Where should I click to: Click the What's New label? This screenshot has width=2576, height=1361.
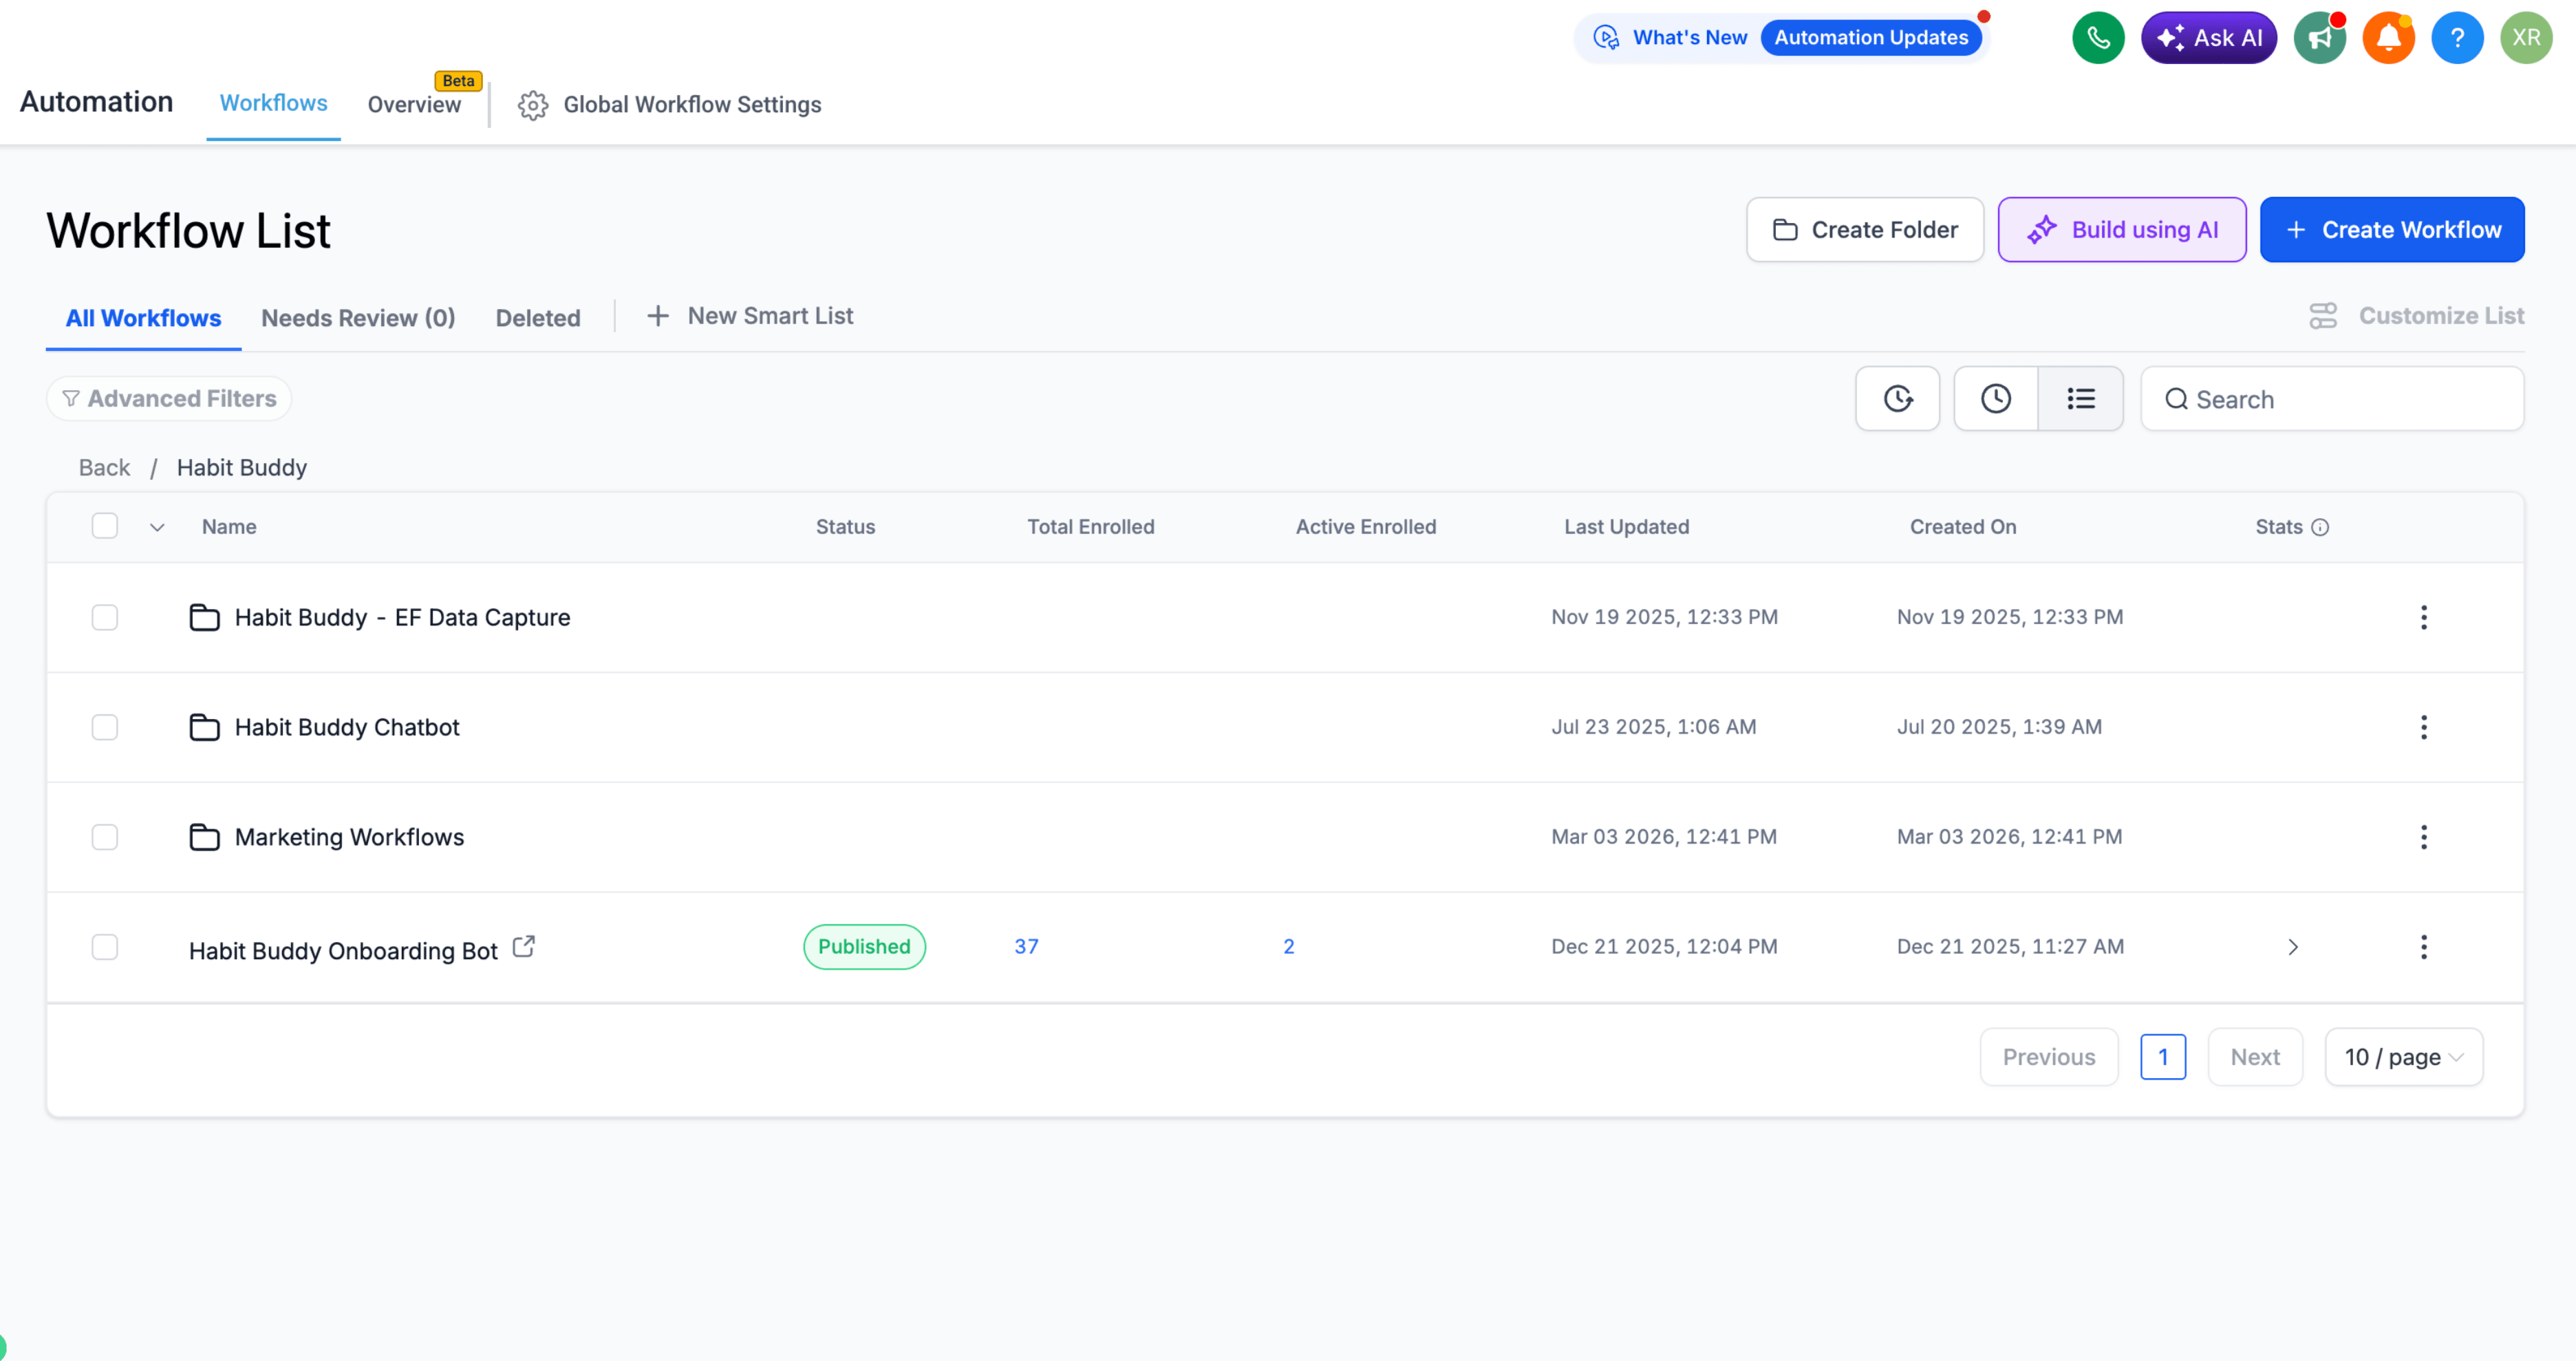[1690, 38]
